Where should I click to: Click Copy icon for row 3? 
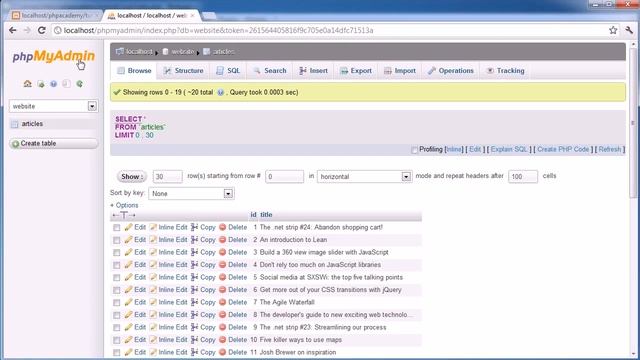coord(195,252)
